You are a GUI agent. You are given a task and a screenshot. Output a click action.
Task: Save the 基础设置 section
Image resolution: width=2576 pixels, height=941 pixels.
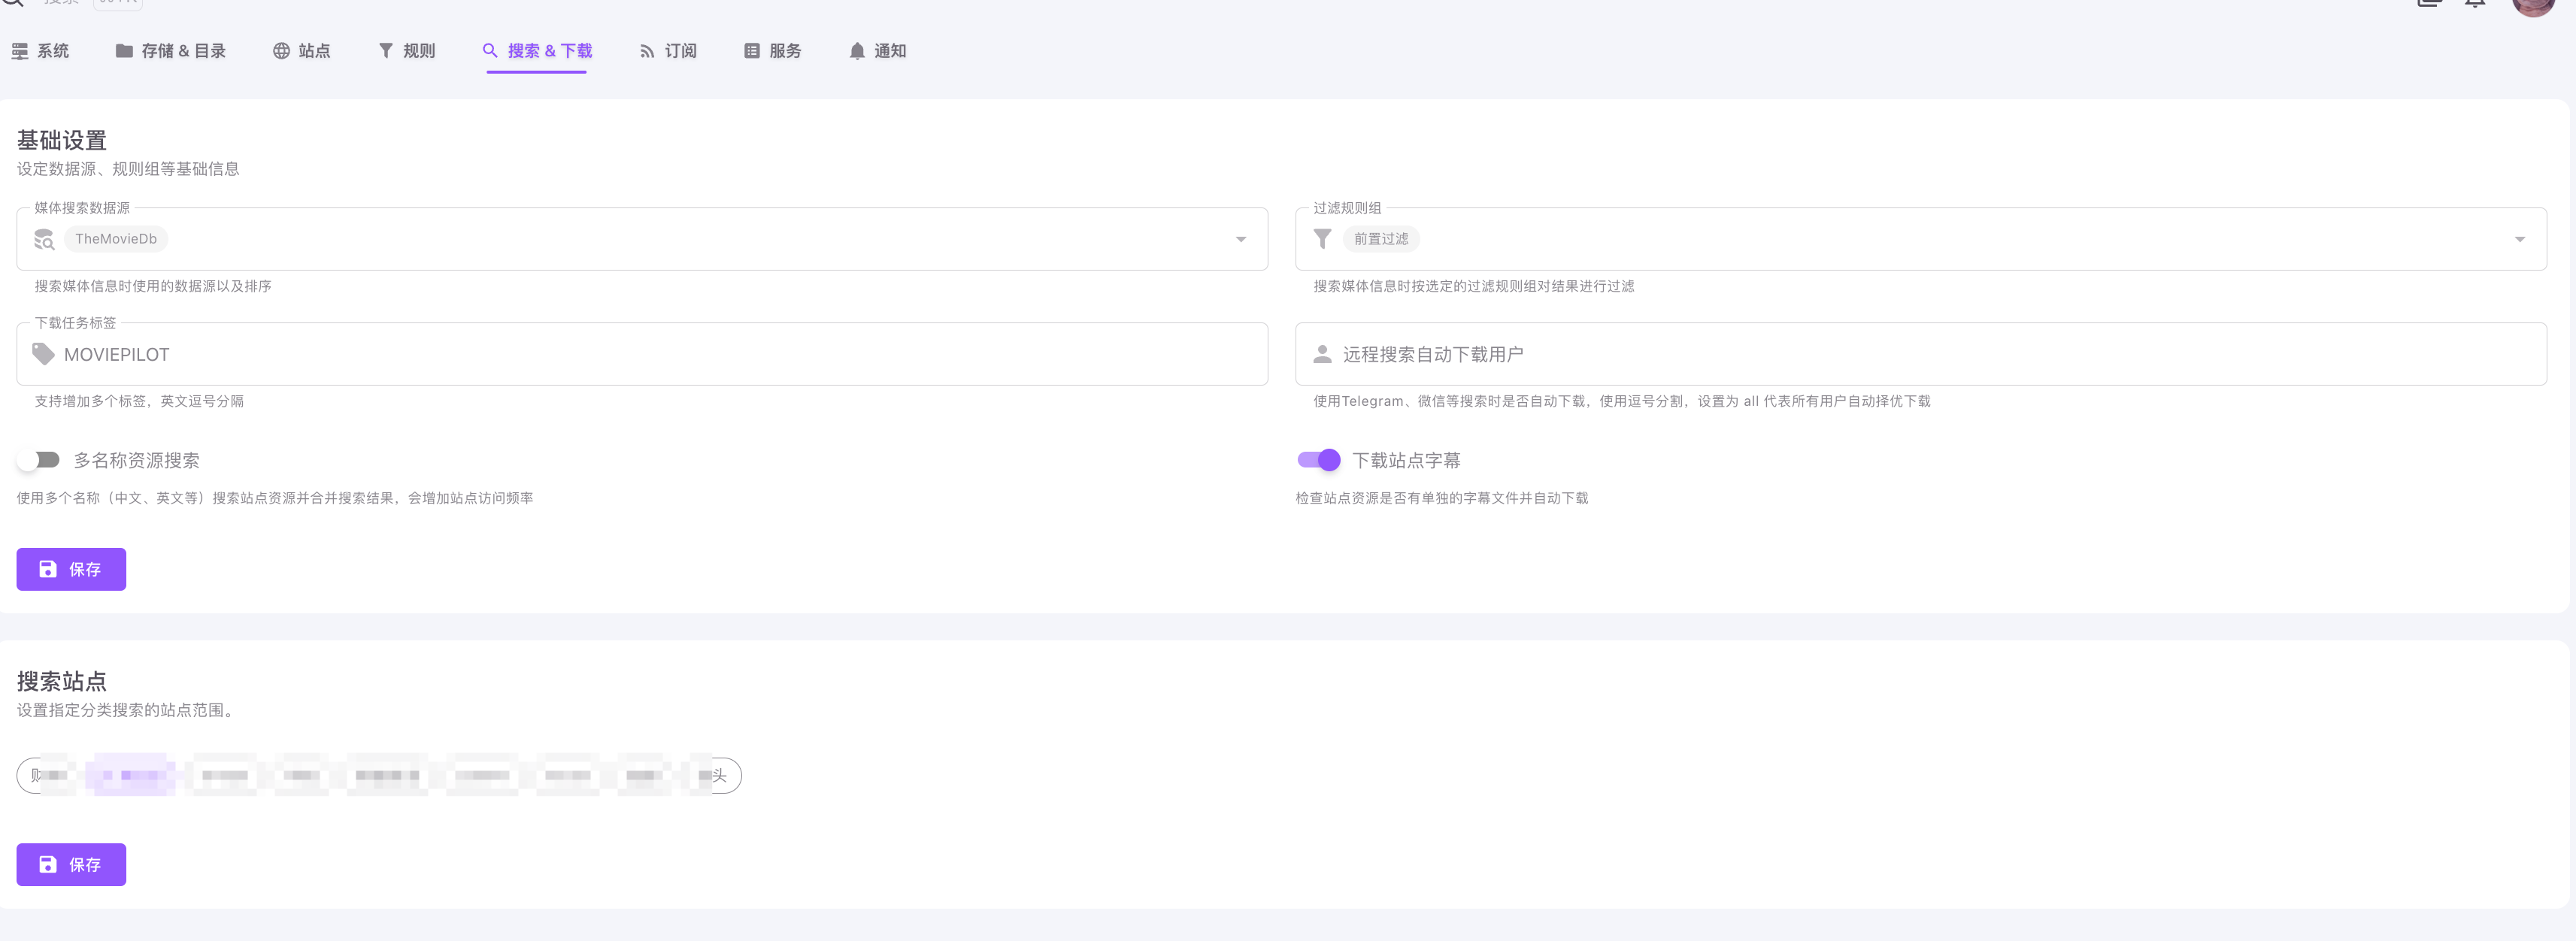pyautogui.click(x=71, y=569)
